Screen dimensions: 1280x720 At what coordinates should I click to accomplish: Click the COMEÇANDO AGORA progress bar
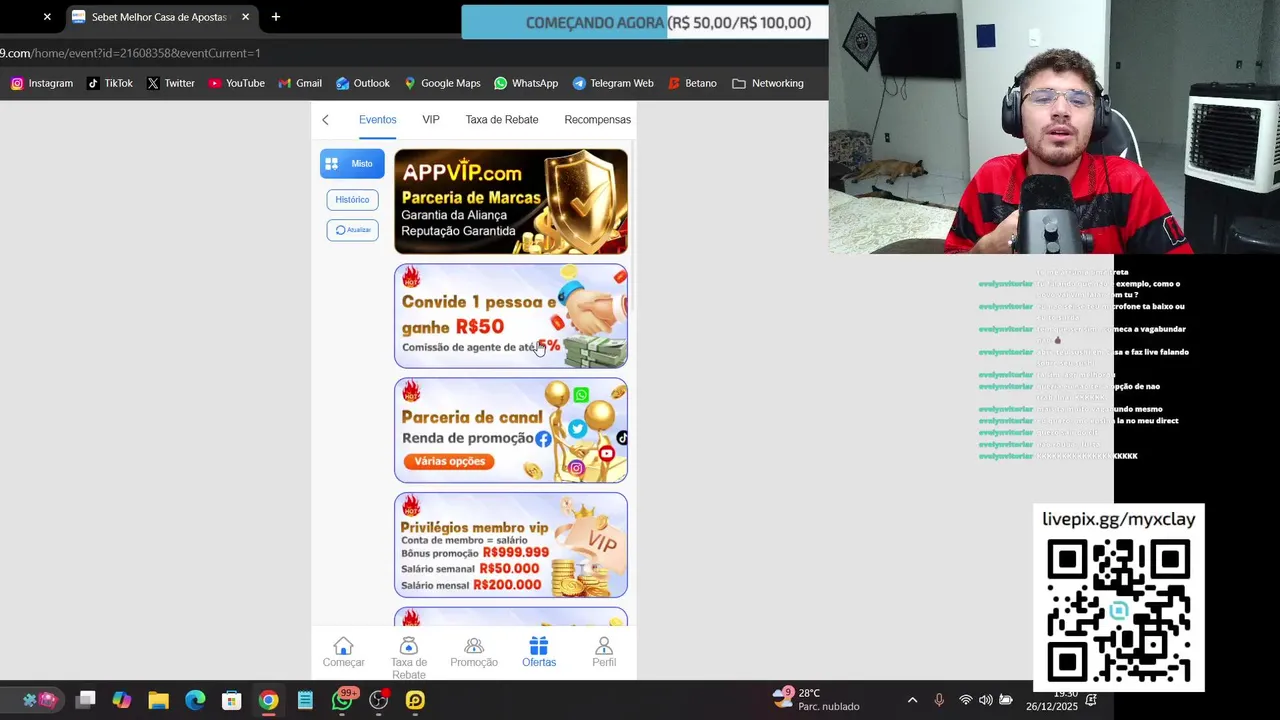pyautogui.click(x=645, y=22)
